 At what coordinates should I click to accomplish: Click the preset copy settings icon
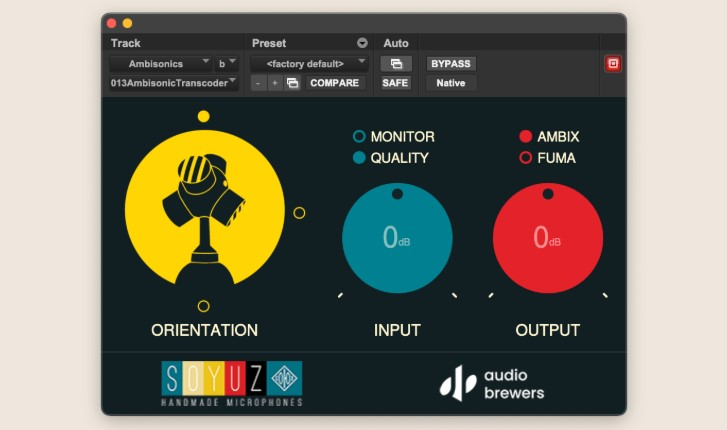click(293, 83)
